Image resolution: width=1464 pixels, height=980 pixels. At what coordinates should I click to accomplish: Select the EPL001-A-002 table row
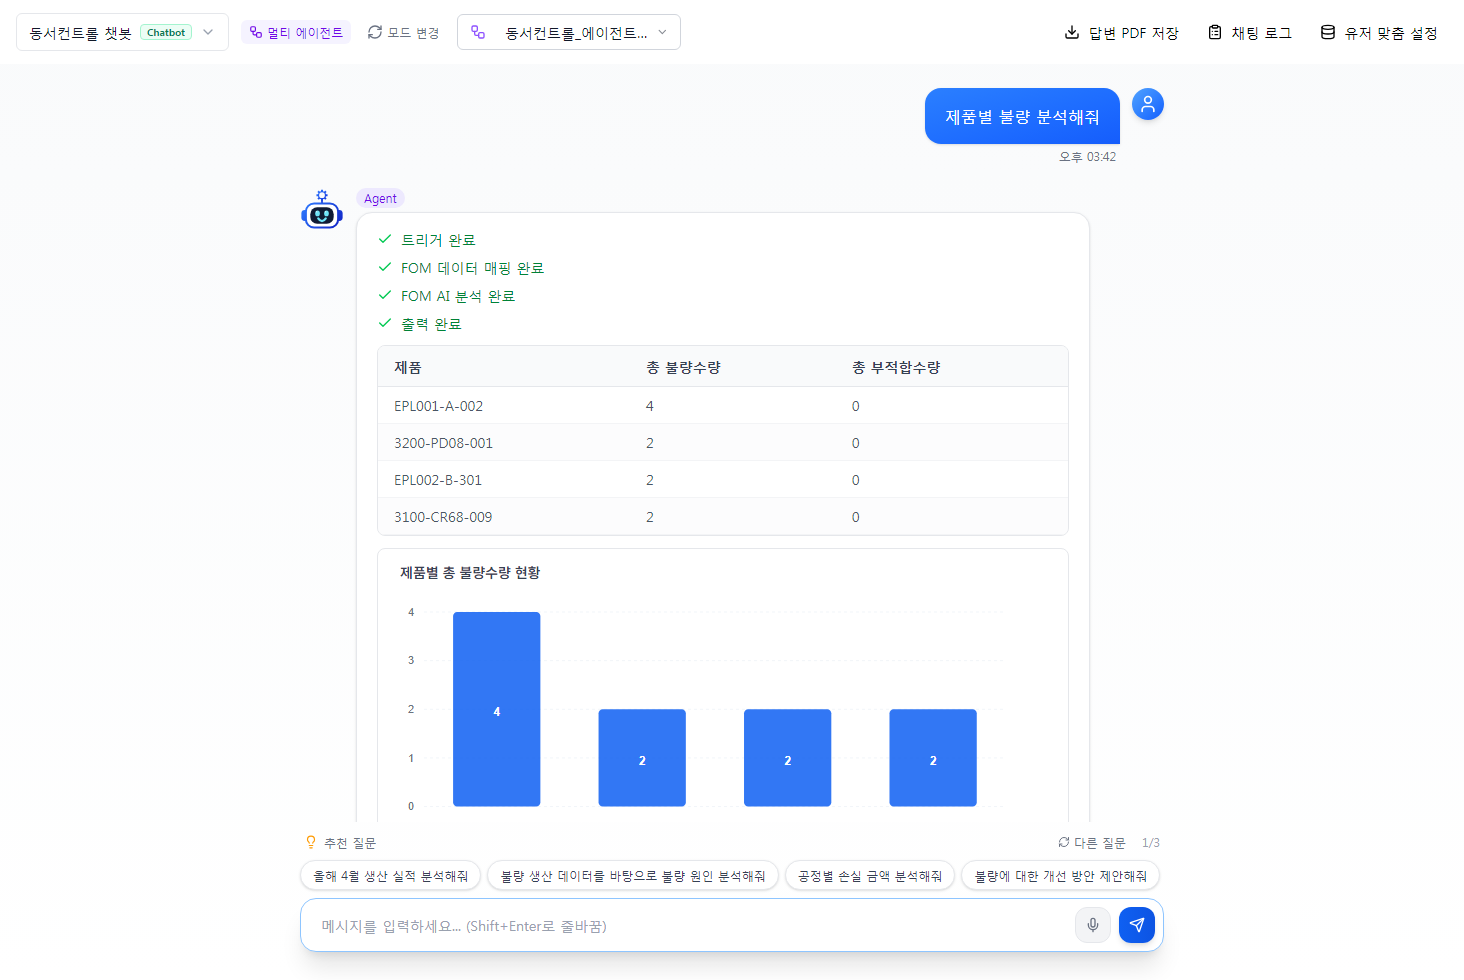click(x=723, y=406)
